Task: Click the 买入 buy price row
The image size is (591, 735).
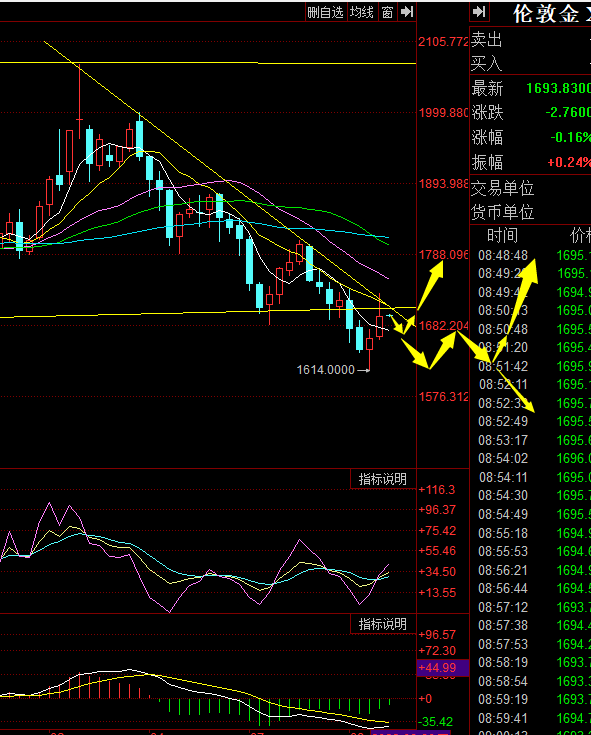Action: tap(531, 63)
